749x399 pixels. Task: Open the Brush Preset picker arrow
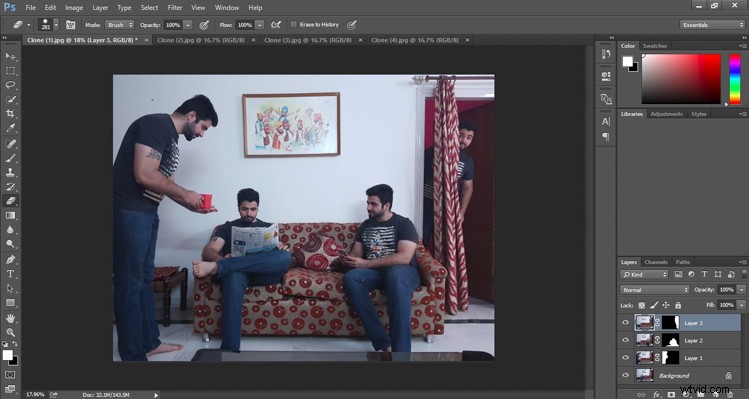point(56,25)
